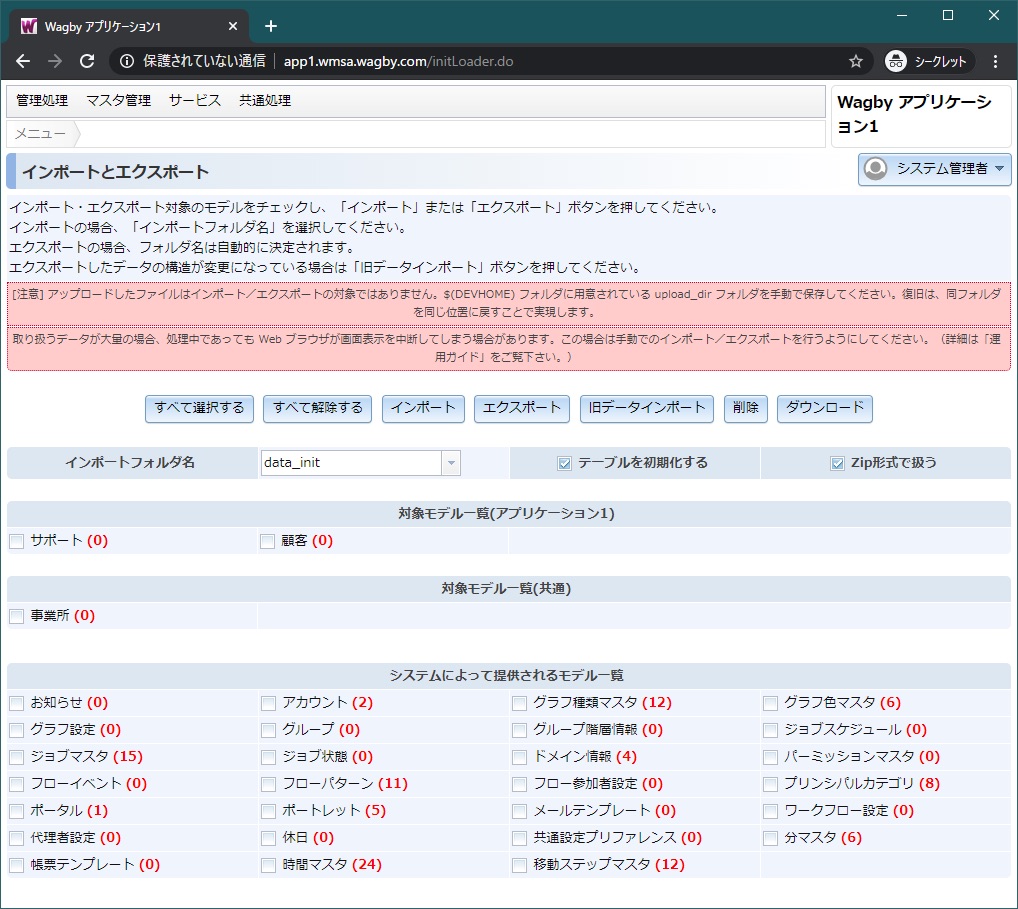Check the ポートレット checkbox
Image resolution: width=1018 pixels, height=909 pixels.
[x=268, y=812]
